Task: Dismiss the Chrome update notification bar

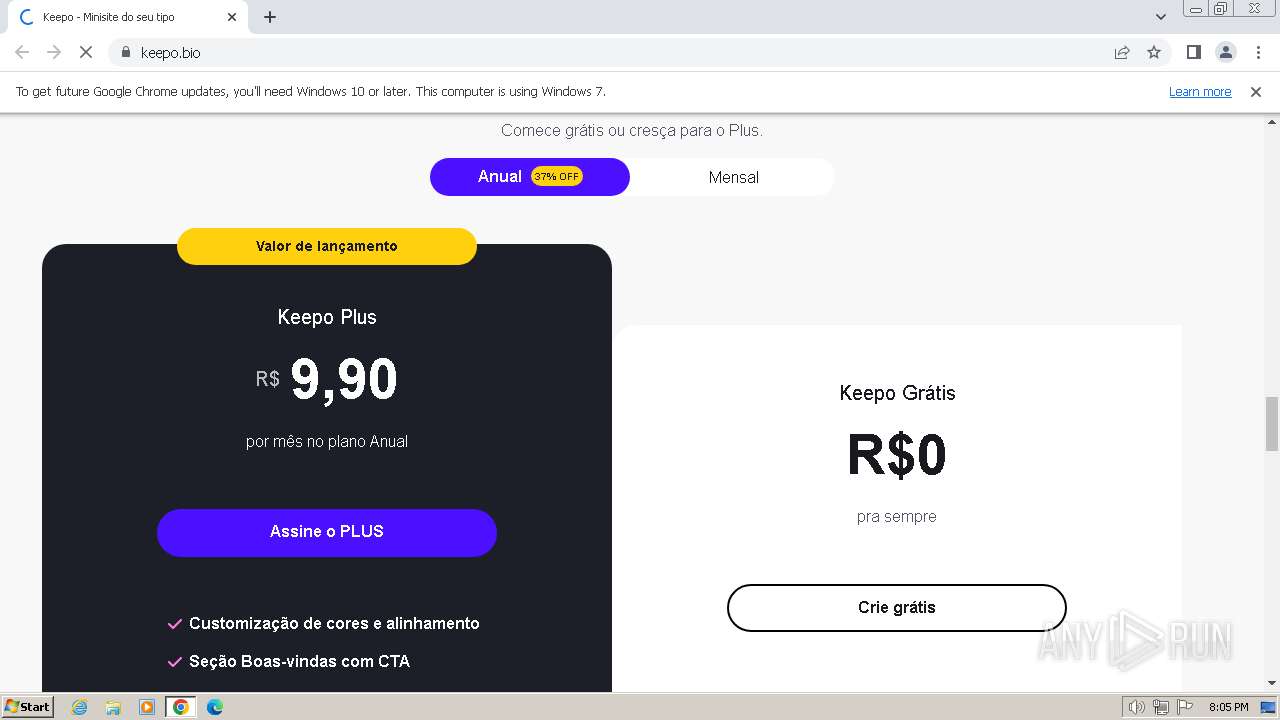Action: click(x=1256, y=92)
